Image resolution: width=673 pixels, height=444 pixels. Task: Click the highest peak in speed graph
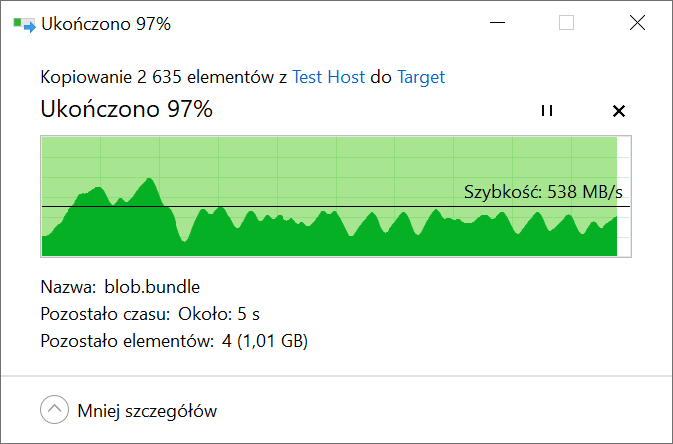coord(149,179)
